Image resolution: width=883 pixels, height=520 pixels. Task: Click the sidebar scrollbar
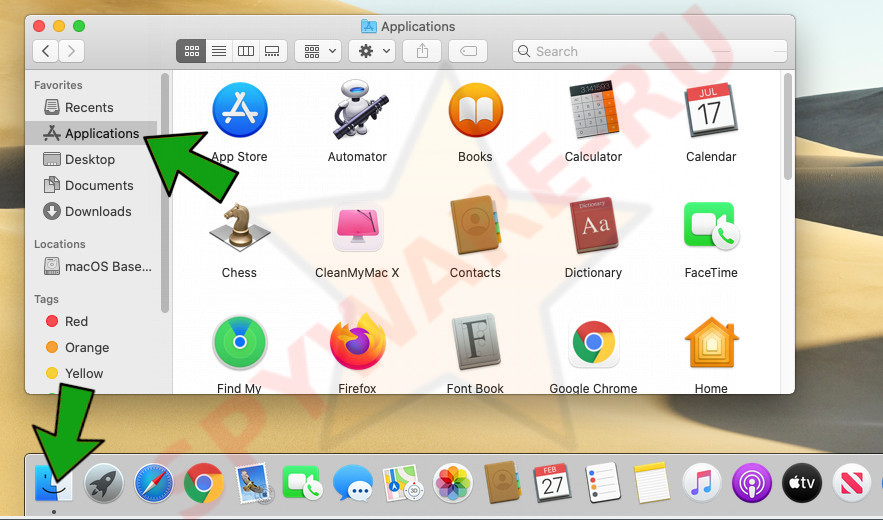pyautogui.click(x=164, y=193)
